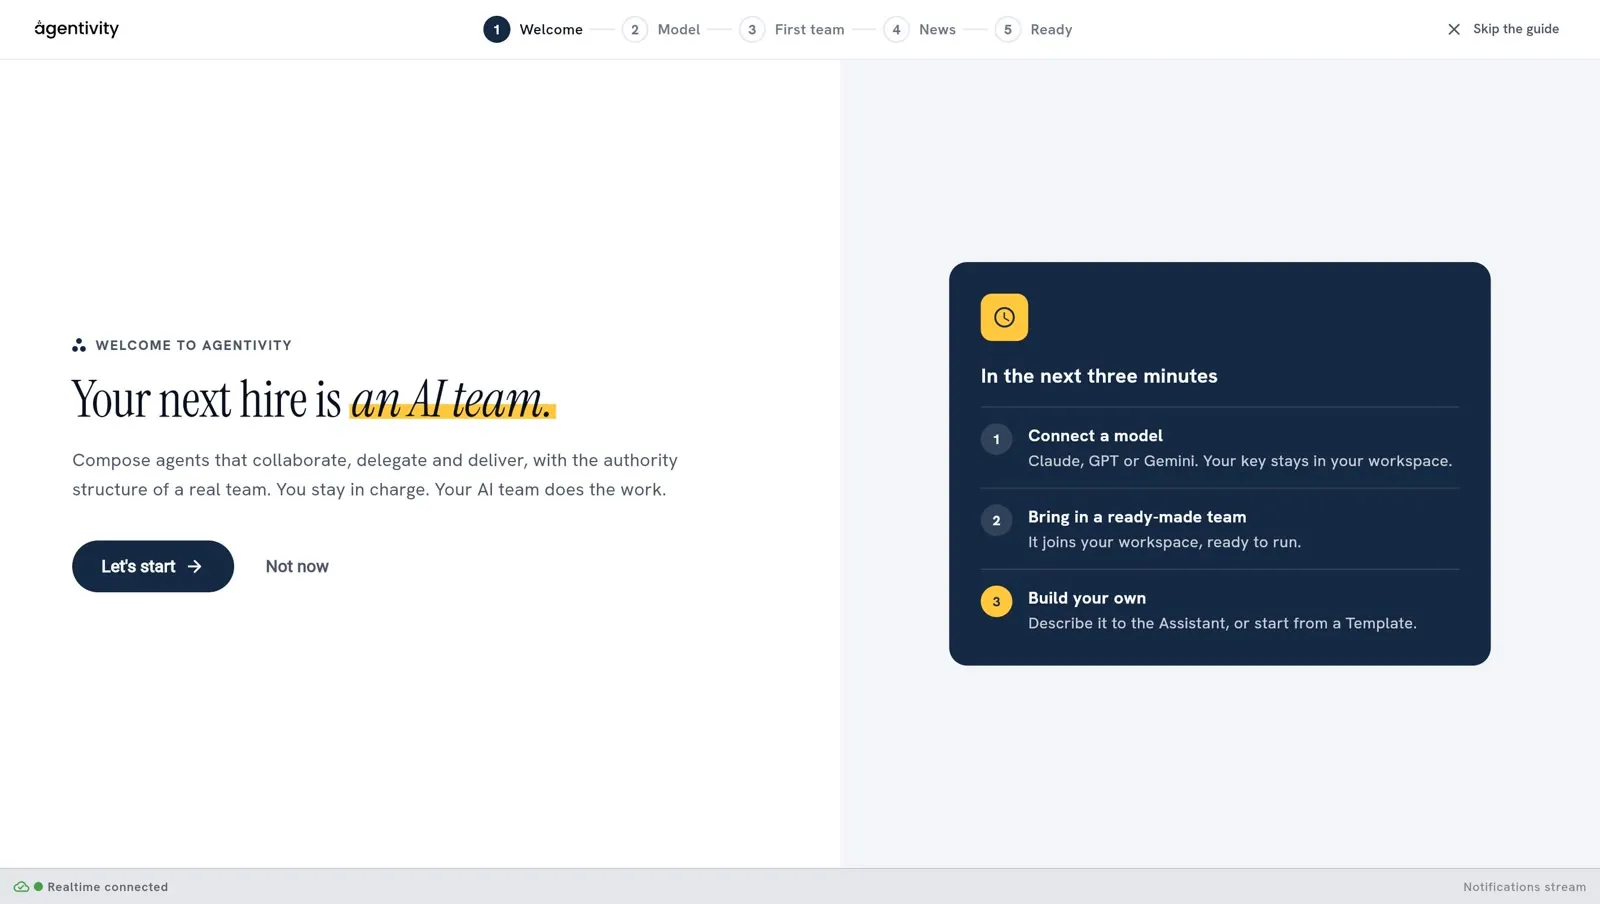Click the Connect a model heading
The height and width of the screenshot is (904, 1600).
(1095, 436)
